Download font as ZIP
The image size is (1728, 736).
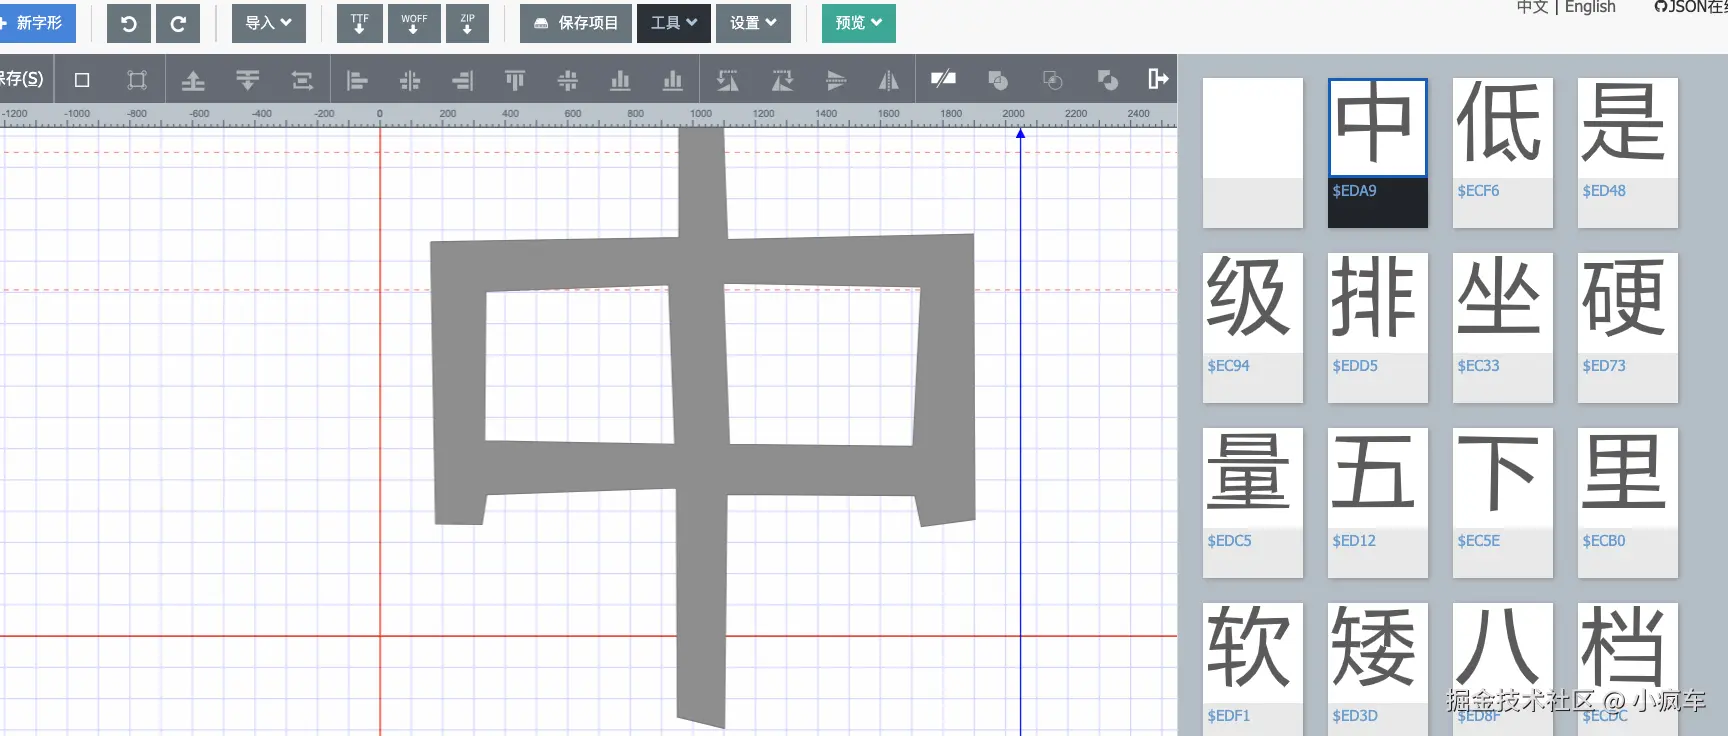(467, 23)
